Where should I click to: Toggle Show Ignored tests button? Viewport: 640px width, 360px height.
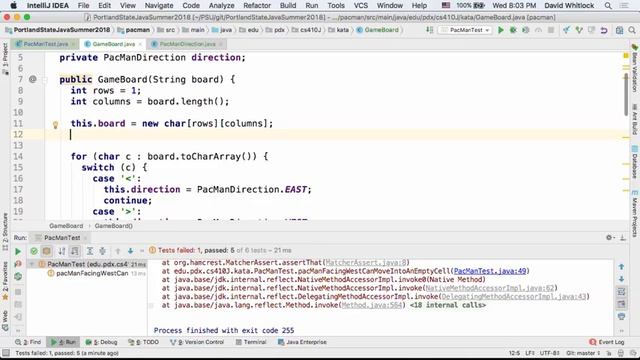tap(47, 251)
